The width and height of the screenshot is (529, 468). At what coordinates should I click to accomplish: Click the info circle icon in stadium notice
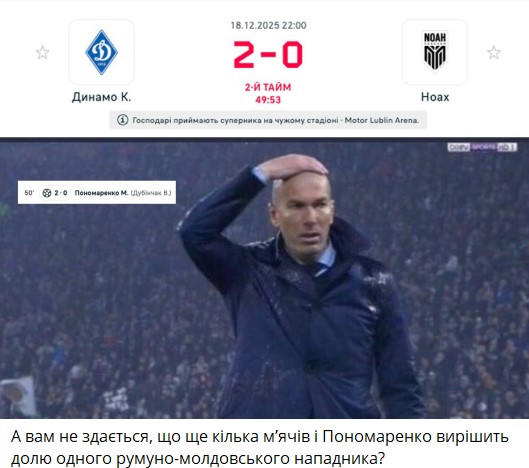point(122,120)
